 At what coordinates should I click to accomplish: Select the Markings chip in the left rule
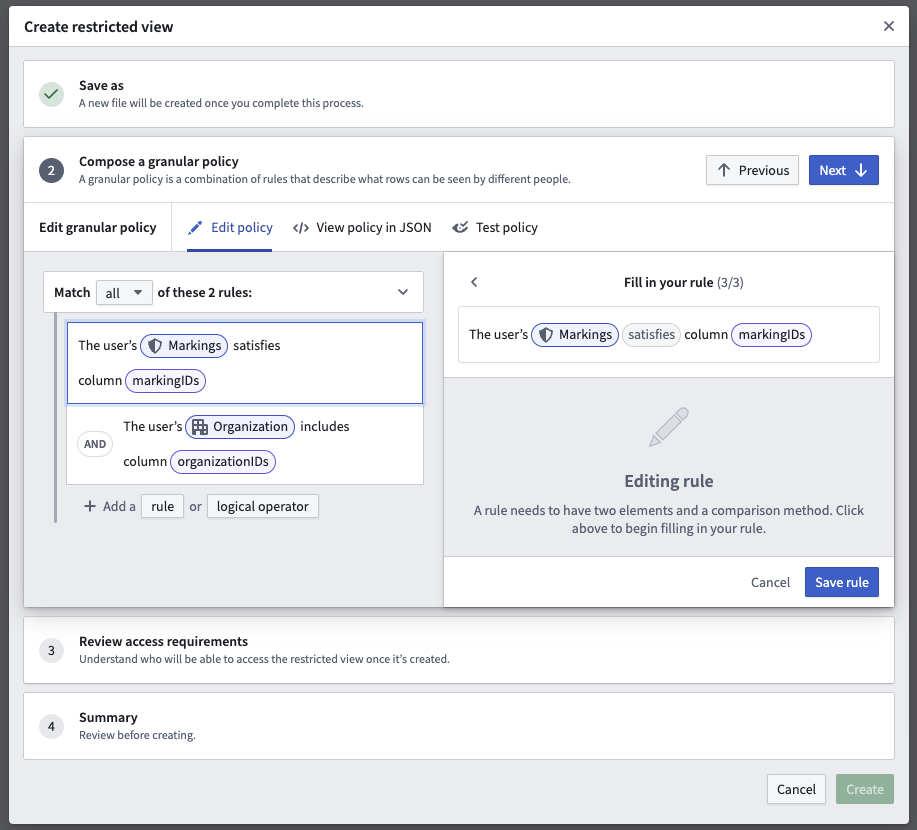(184, 346)
